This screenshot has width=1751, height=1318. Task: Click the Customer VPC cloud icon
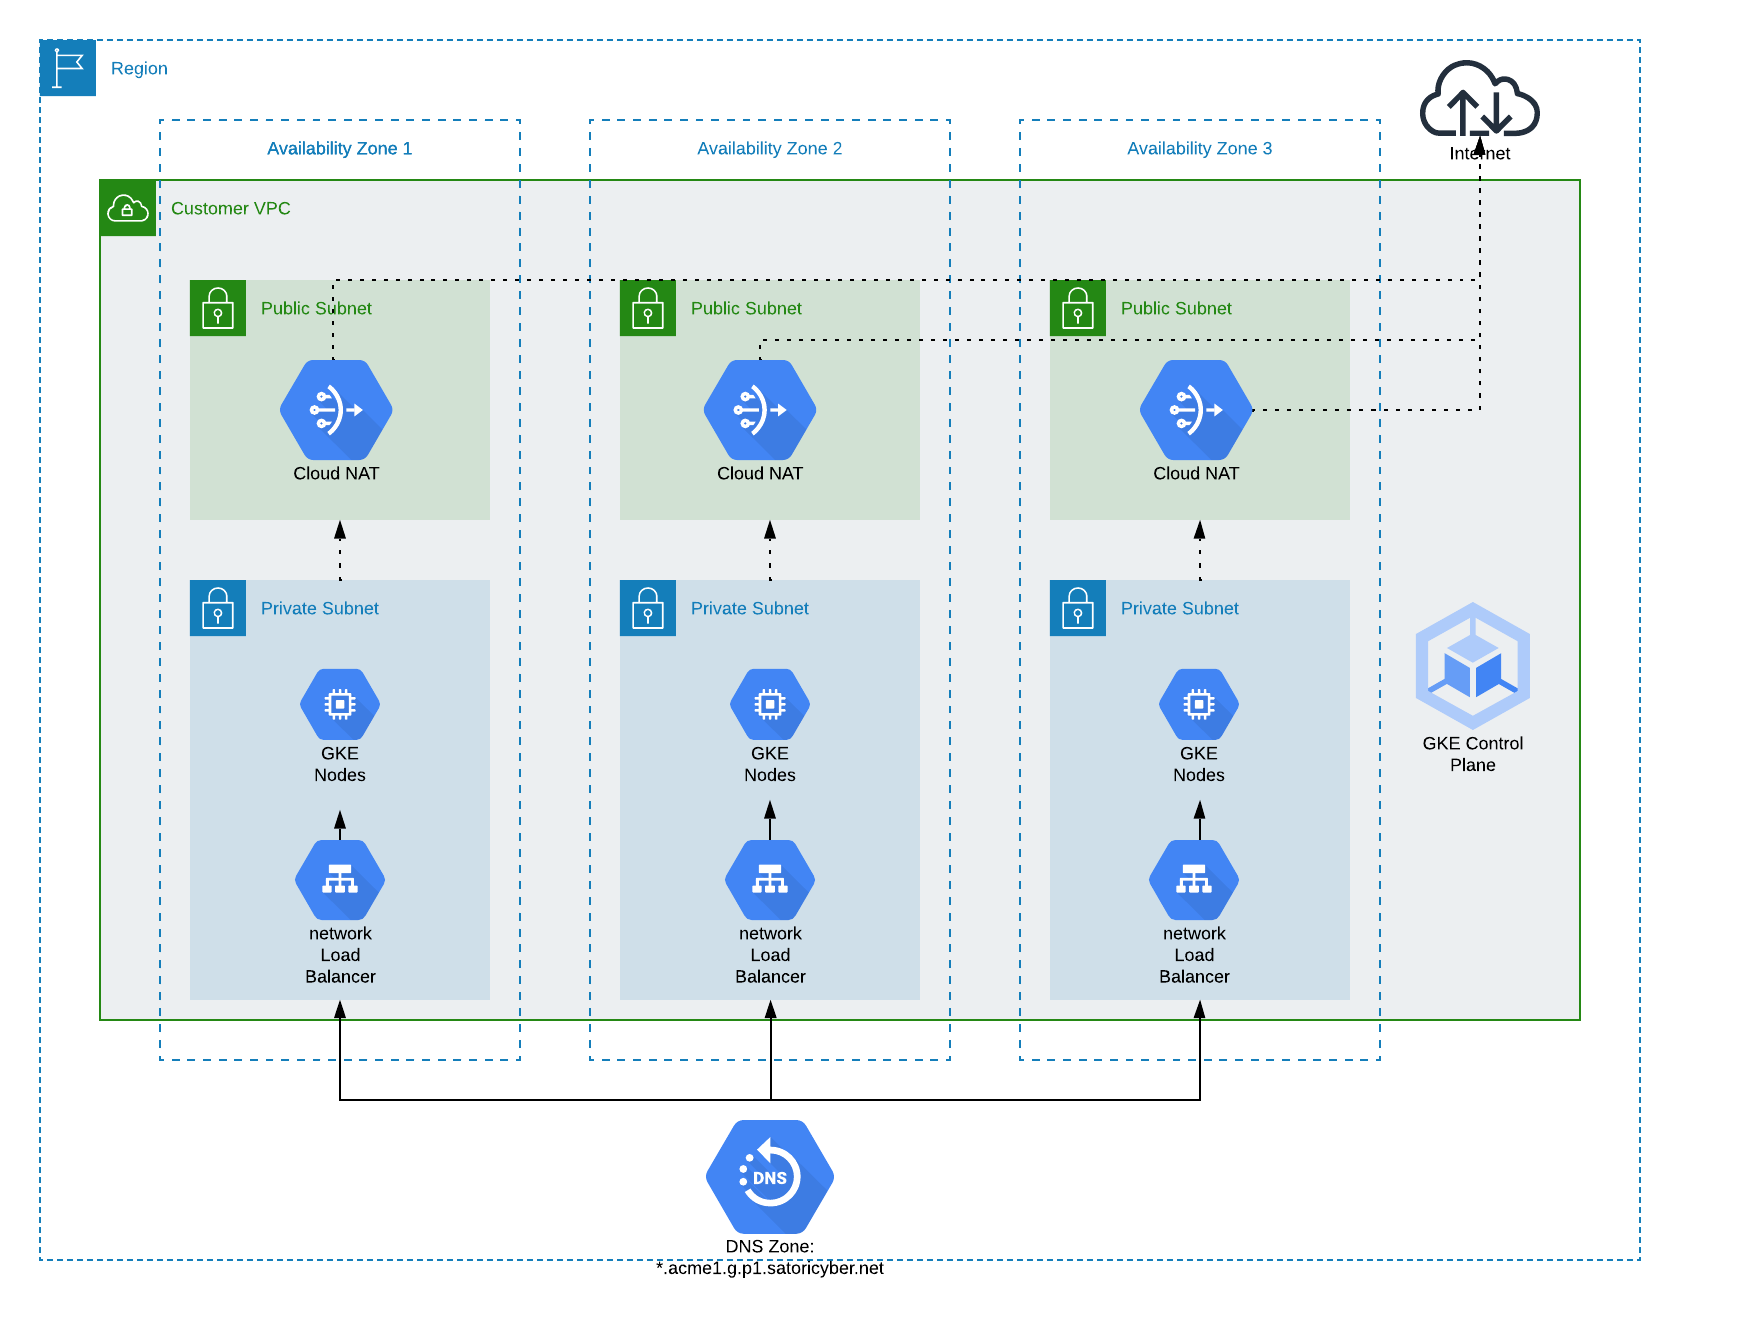click(x=128, y=208)
